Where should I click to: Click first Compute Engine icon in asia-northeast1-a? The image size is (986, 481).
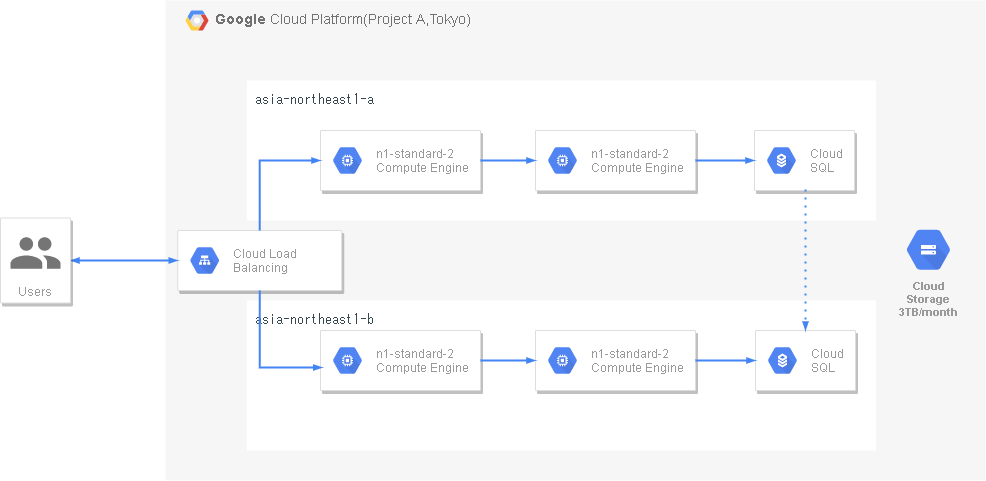(347, 160)
